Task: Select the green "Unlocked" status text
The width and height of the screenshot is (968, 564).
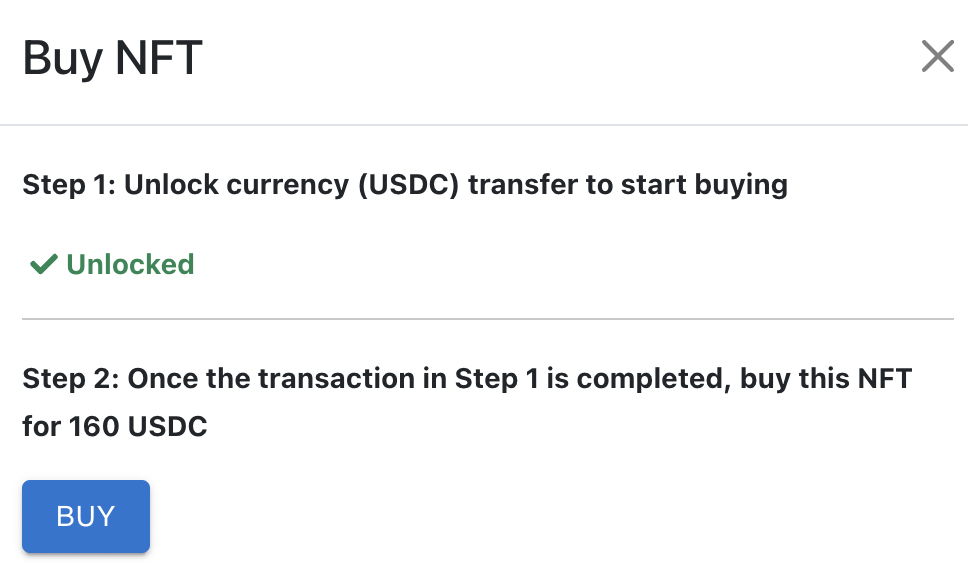Action: [x=130, y=265]
